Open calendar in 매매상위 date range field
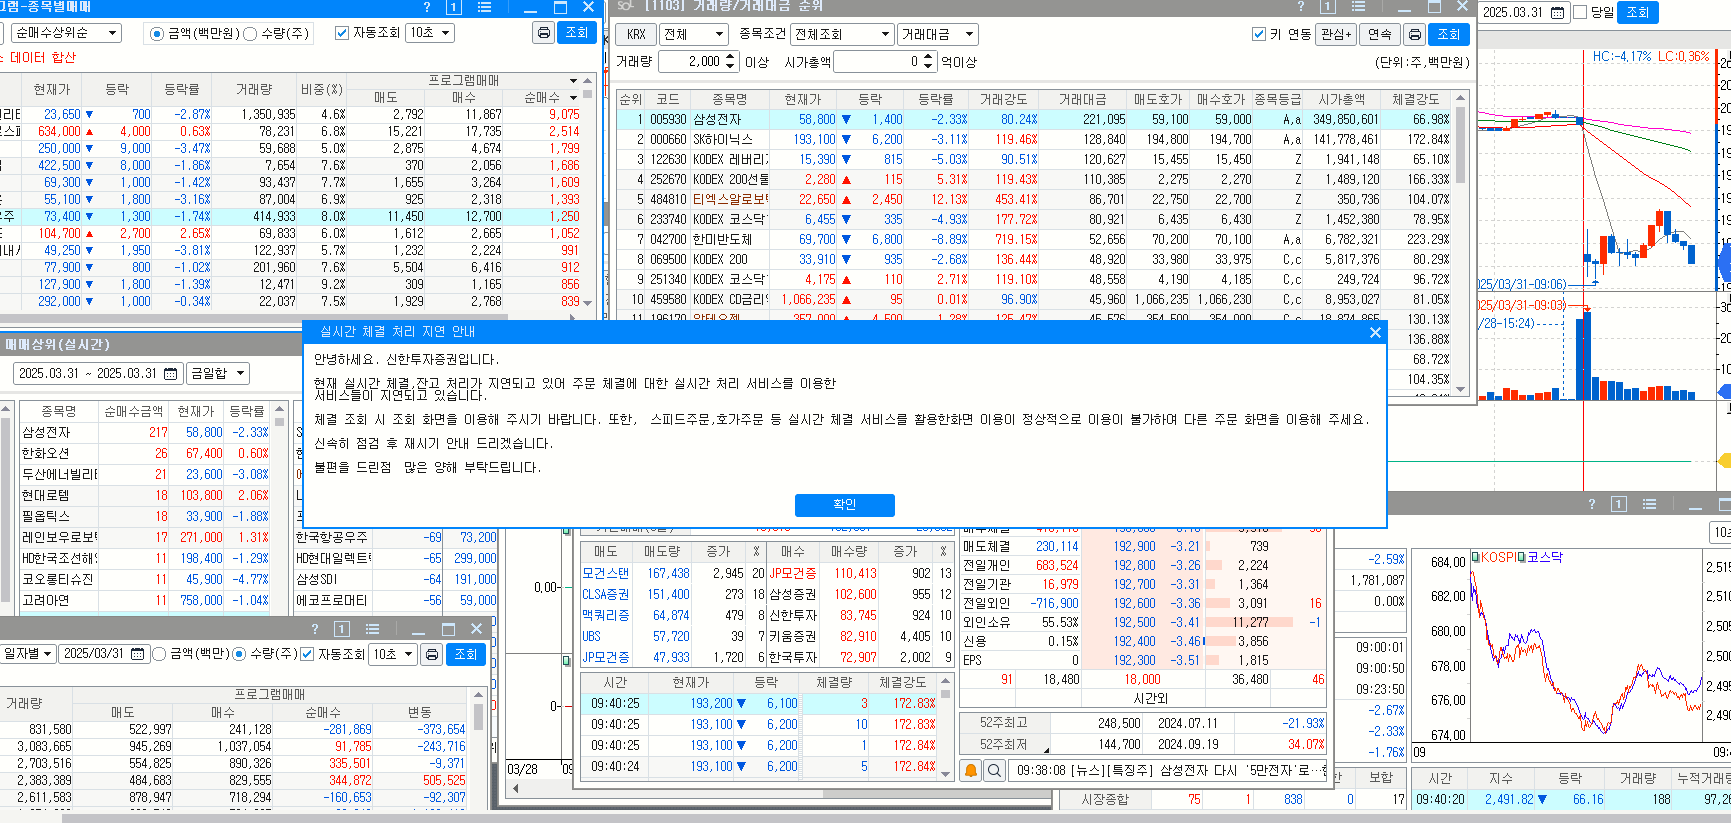 coord(171,374)
